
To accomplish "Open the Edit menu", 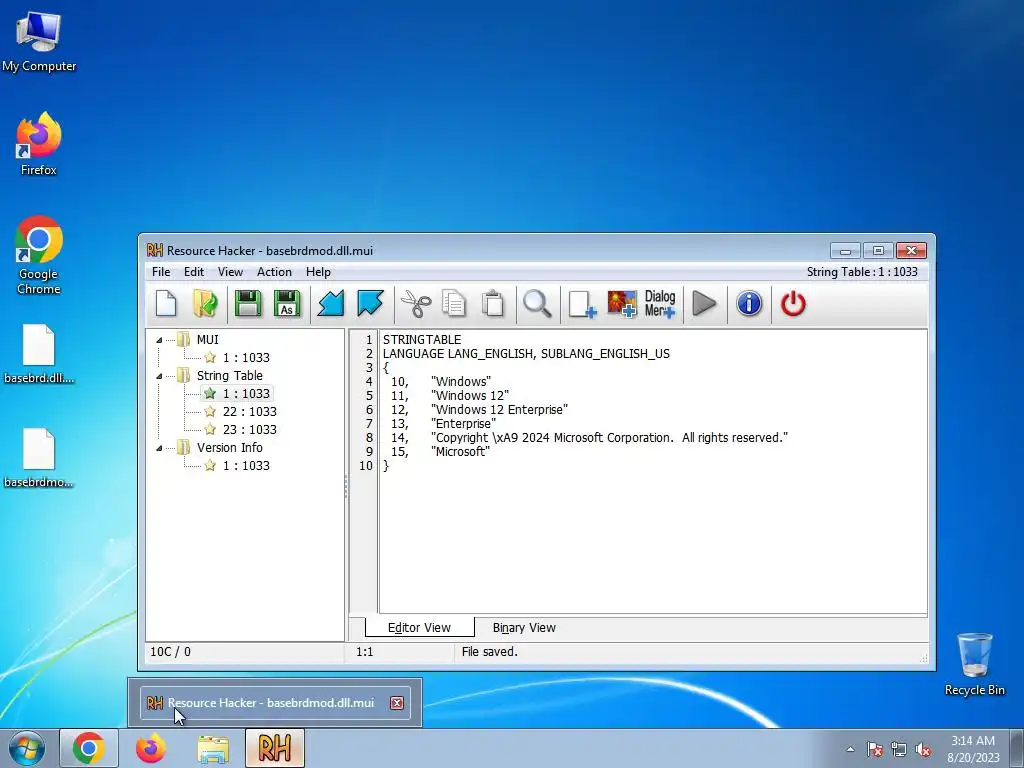I will [193, 272].
